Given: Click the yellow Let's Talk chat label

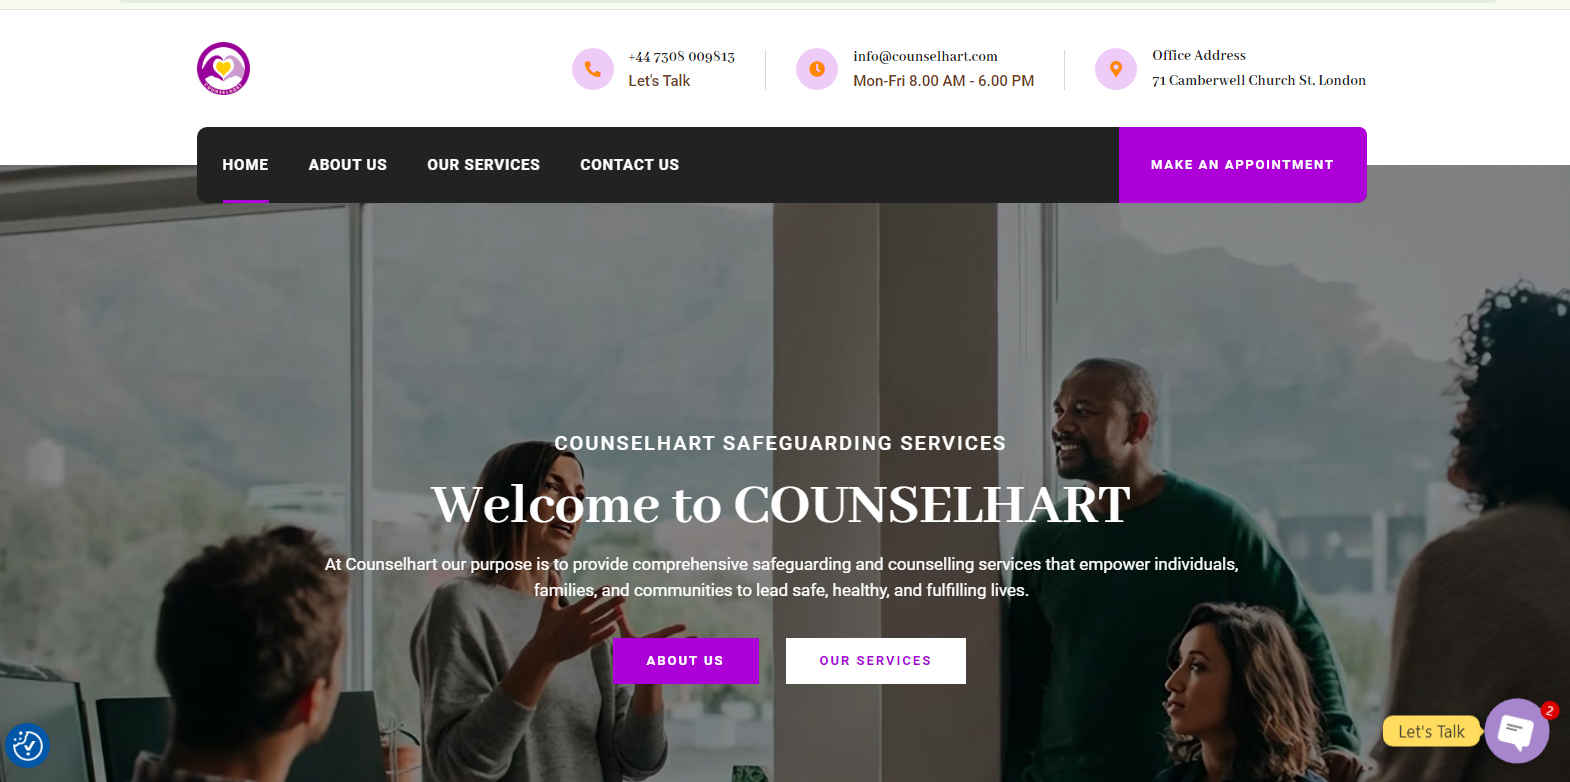Looking at the screenshot, I should 1431,731.
